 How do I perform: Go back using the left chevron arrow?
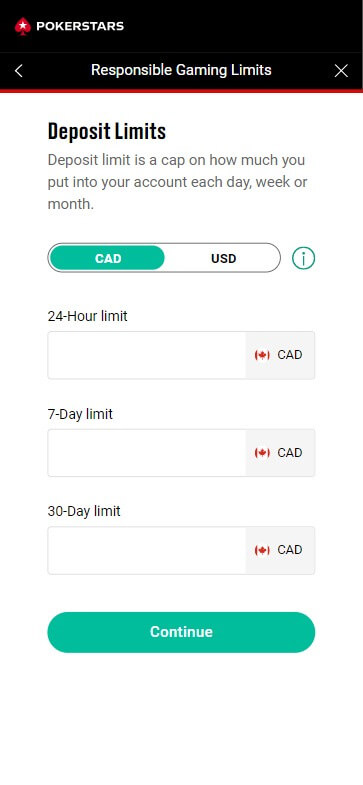point(19,71)
